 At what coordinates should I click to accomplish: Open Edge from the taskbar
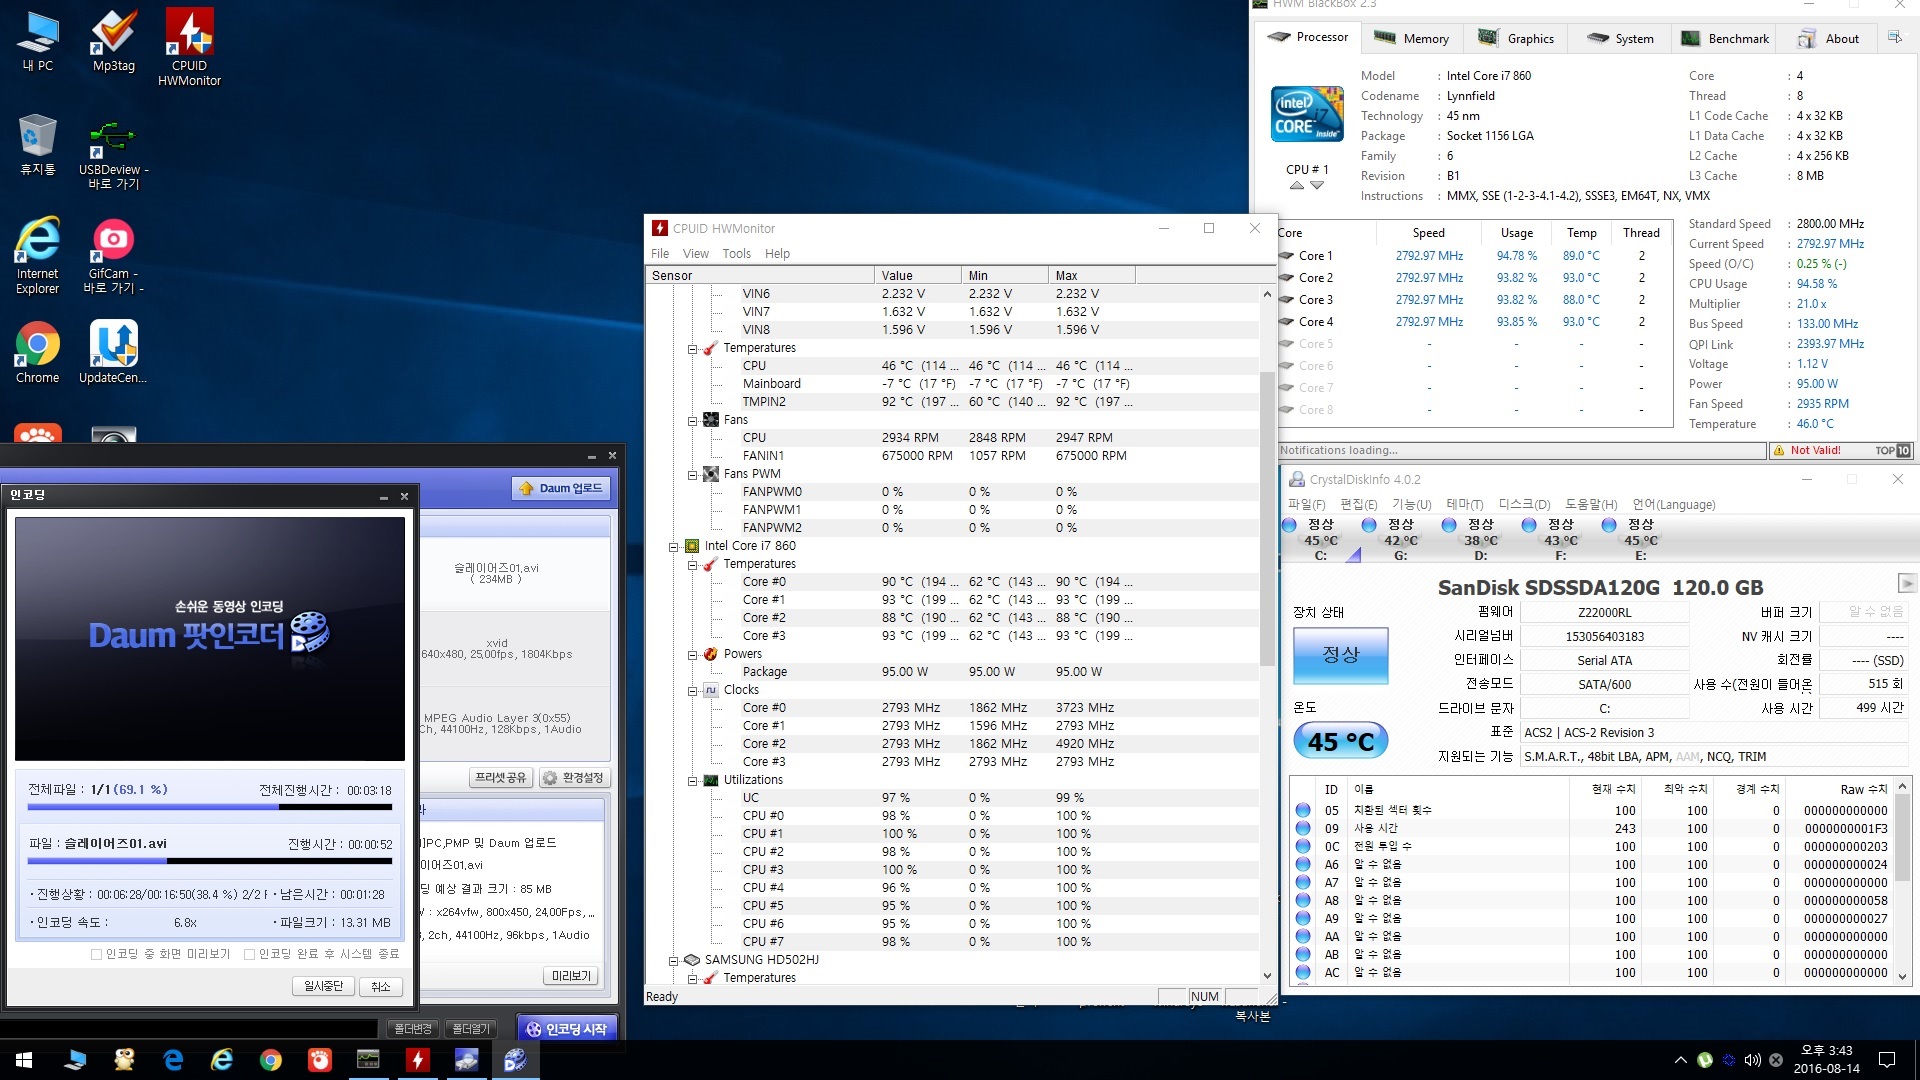pos(173,1060)
